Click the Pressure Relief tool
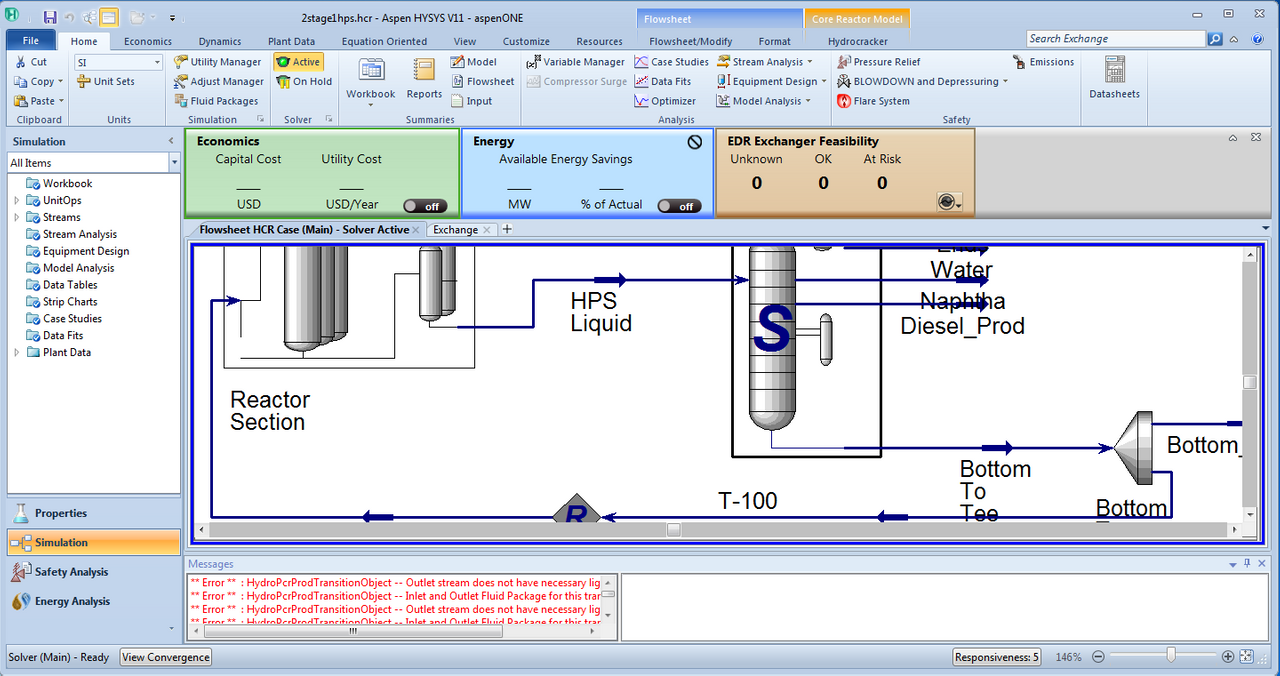This screenshot has height=676, width=1280. (x=879, y=62)
